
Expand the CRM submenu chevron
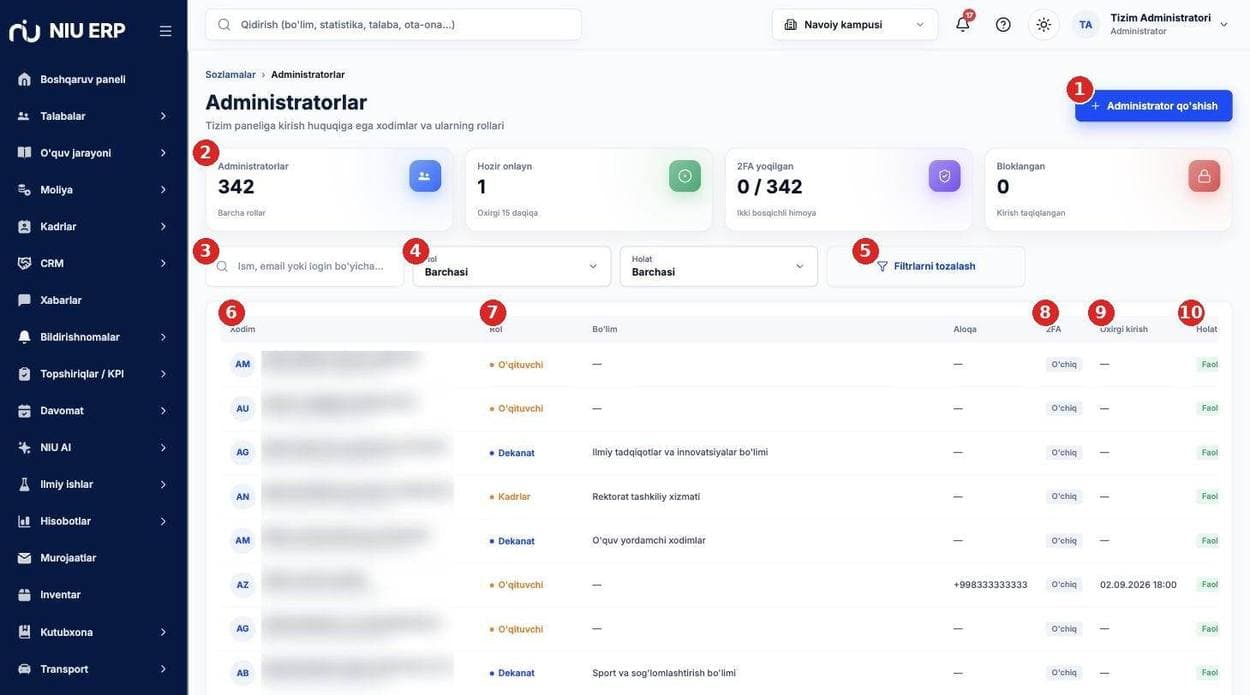click(163, 263)
